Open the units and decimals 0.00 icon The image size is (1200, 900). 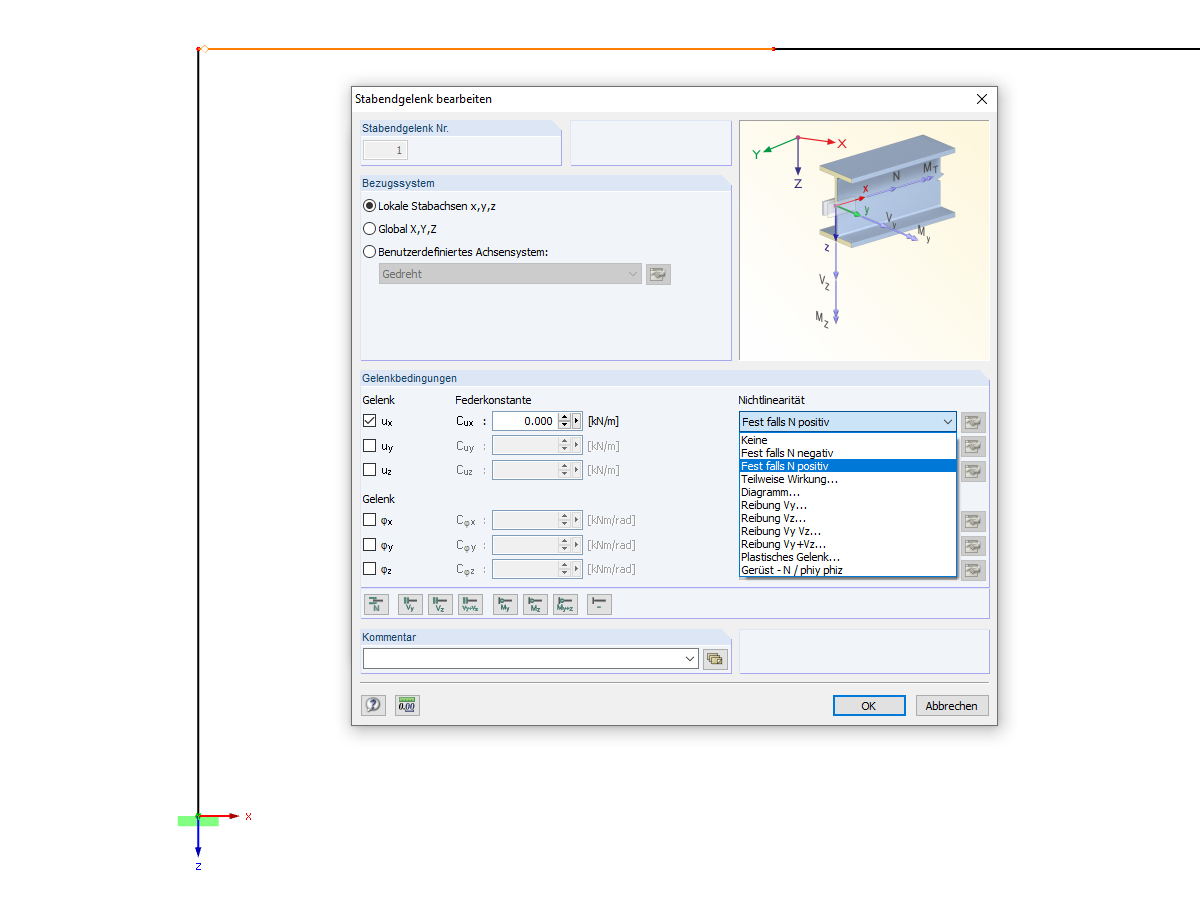407,705
